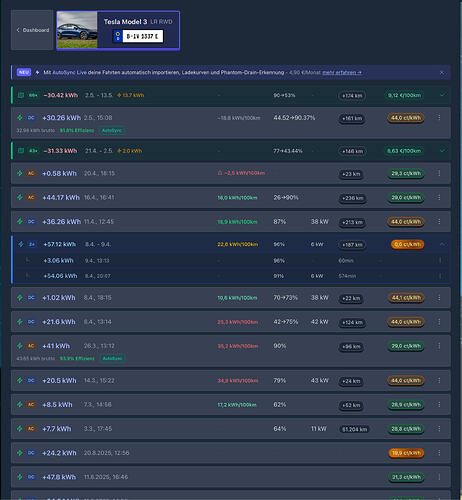Click the 44,0 ct/kWh price badge on +20.5 kWh
The image size is (462, 500).
coord(406,380)
